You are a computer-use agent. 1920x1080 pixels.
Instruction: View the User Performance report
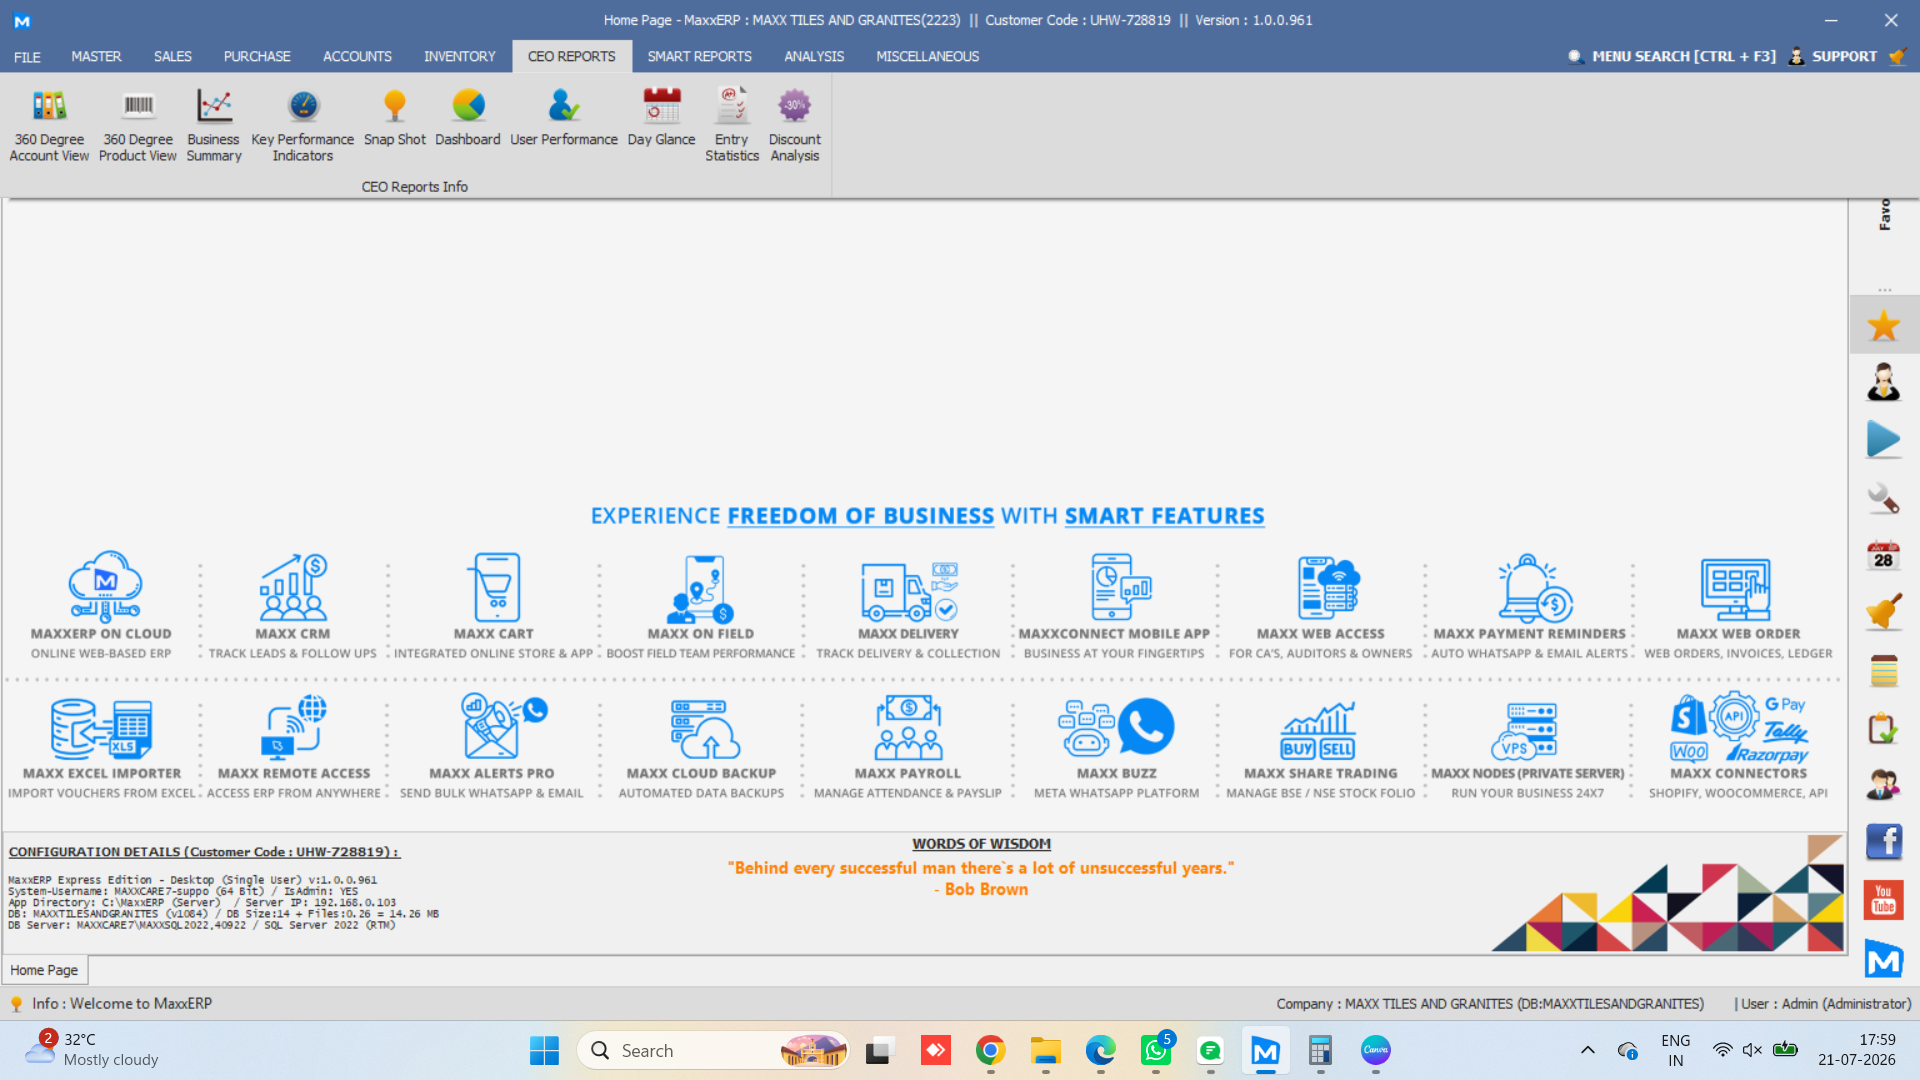click(x=564, y=118)
